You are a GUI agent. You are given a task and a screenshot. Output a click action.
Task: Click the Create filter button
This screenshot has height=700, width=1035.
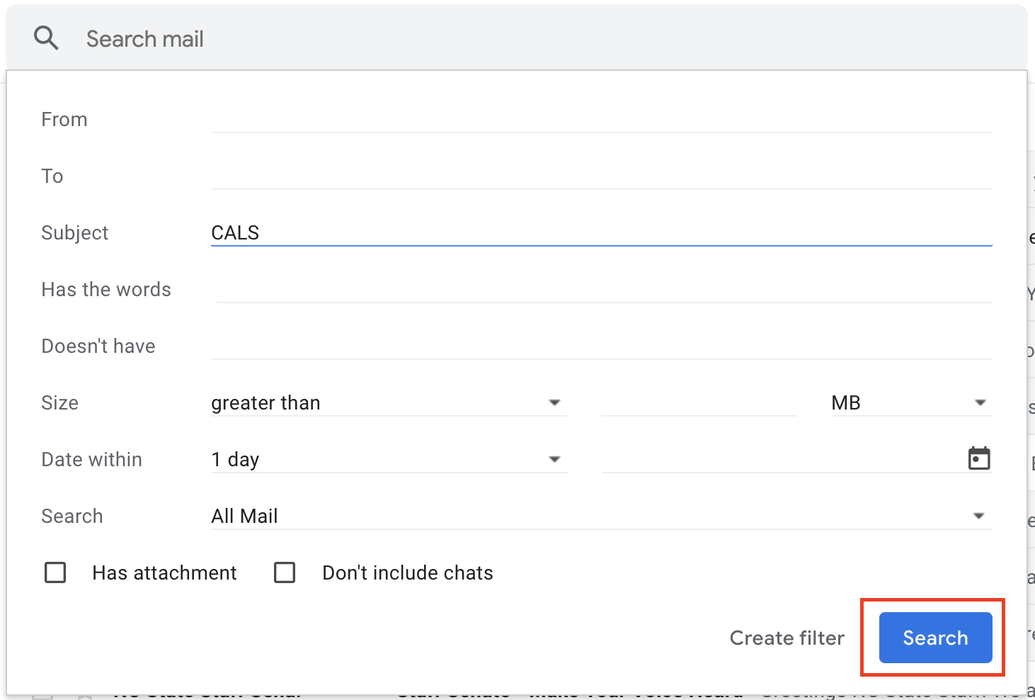pyautogui.click(x=787, y=638)
